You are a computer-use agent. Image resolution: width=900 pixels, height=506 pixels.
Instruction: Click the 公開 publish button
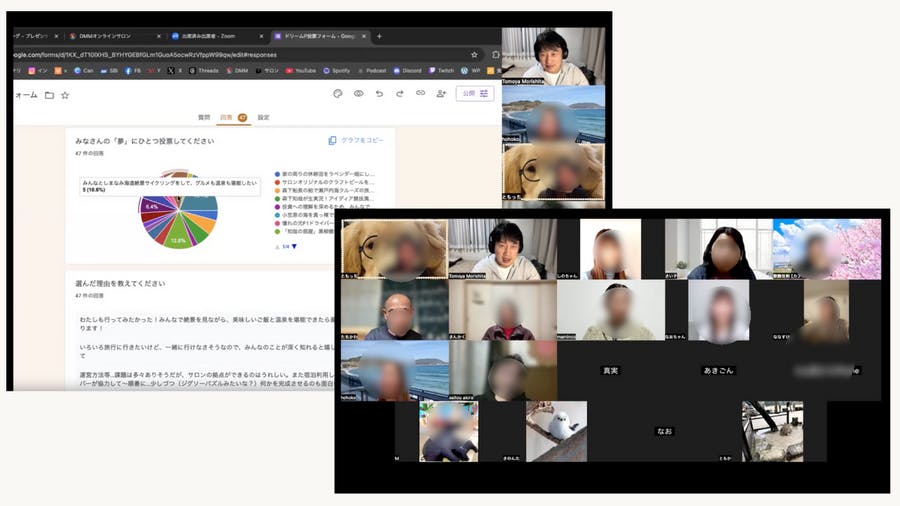[475, 94]
